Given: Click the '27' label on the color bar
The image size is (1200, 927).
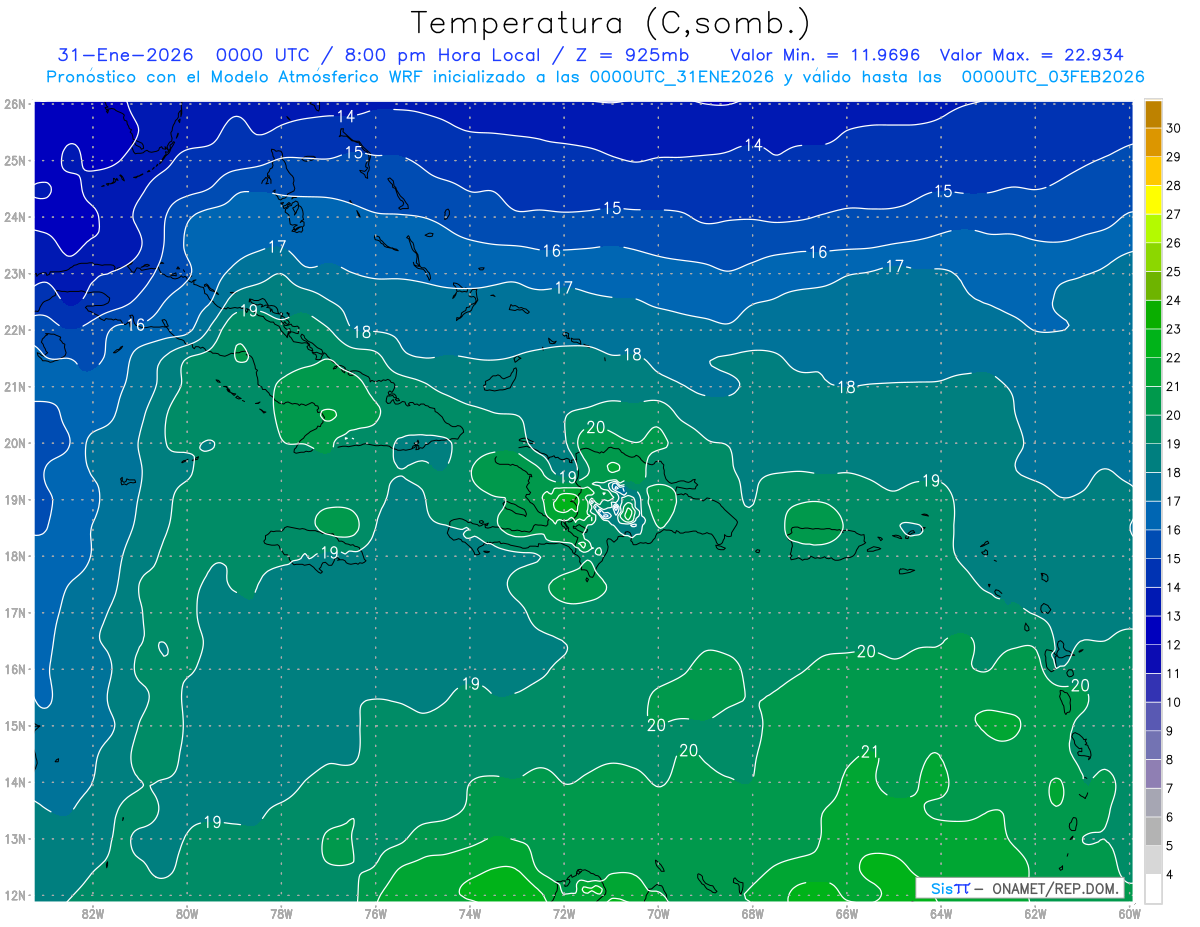Looking at the screenshot, I should (x=1174, y=214).
